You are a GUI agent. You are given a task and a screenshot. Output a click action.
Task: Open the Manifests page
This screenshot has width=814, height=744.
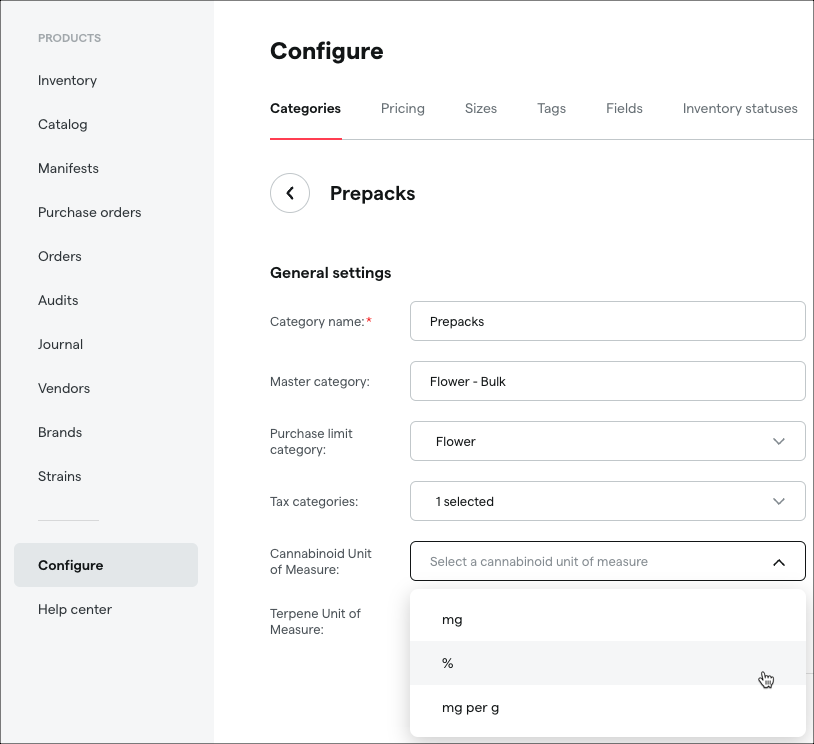pyautogui.click(x=68, y=168)
